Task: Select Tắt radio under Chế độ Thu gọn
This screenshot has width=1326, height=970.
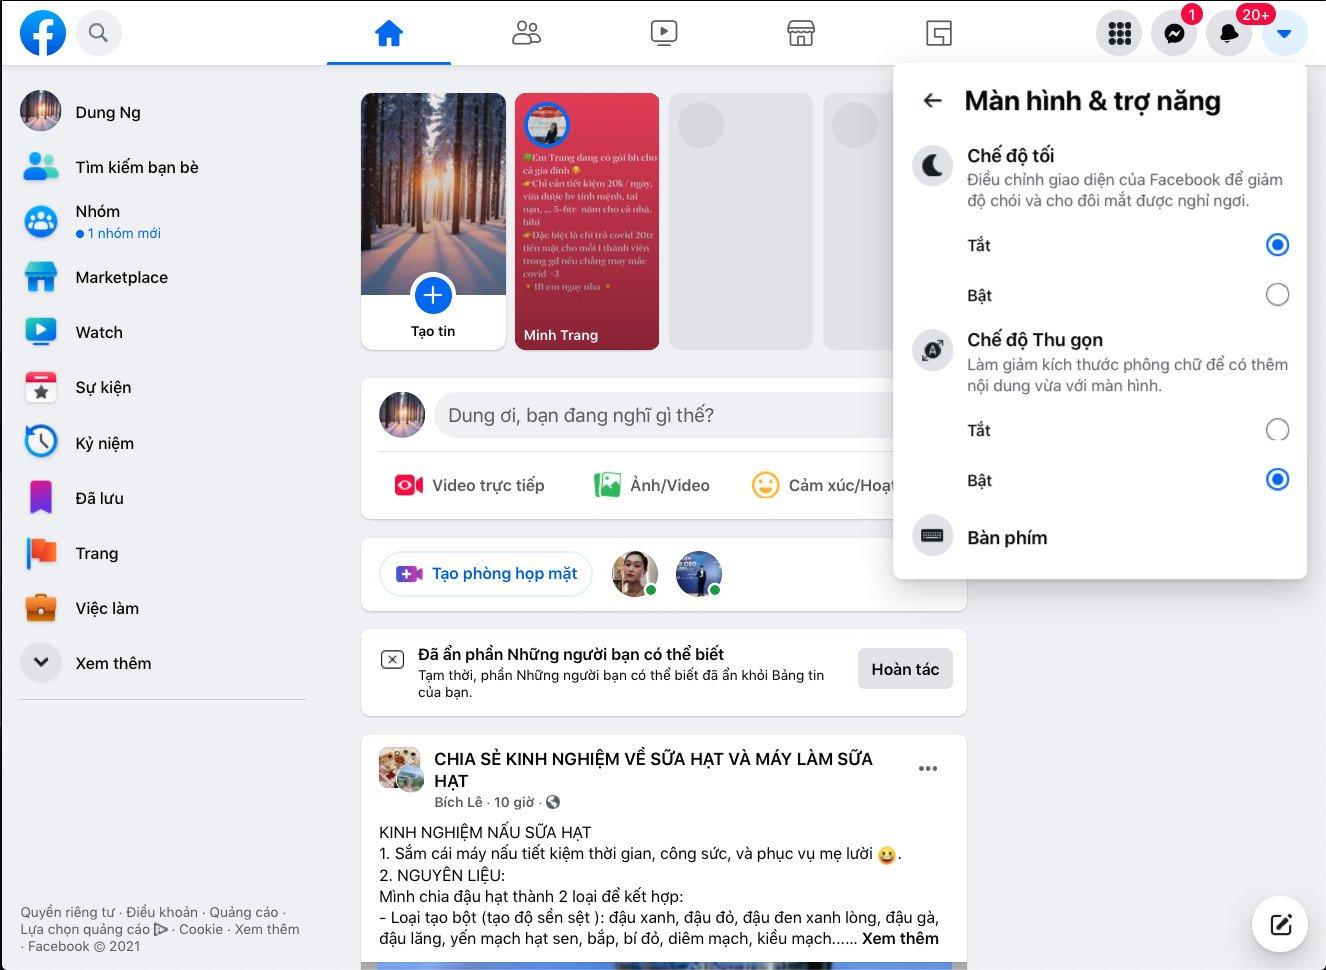Action: pyautogui.click(x=1277, y=430)
